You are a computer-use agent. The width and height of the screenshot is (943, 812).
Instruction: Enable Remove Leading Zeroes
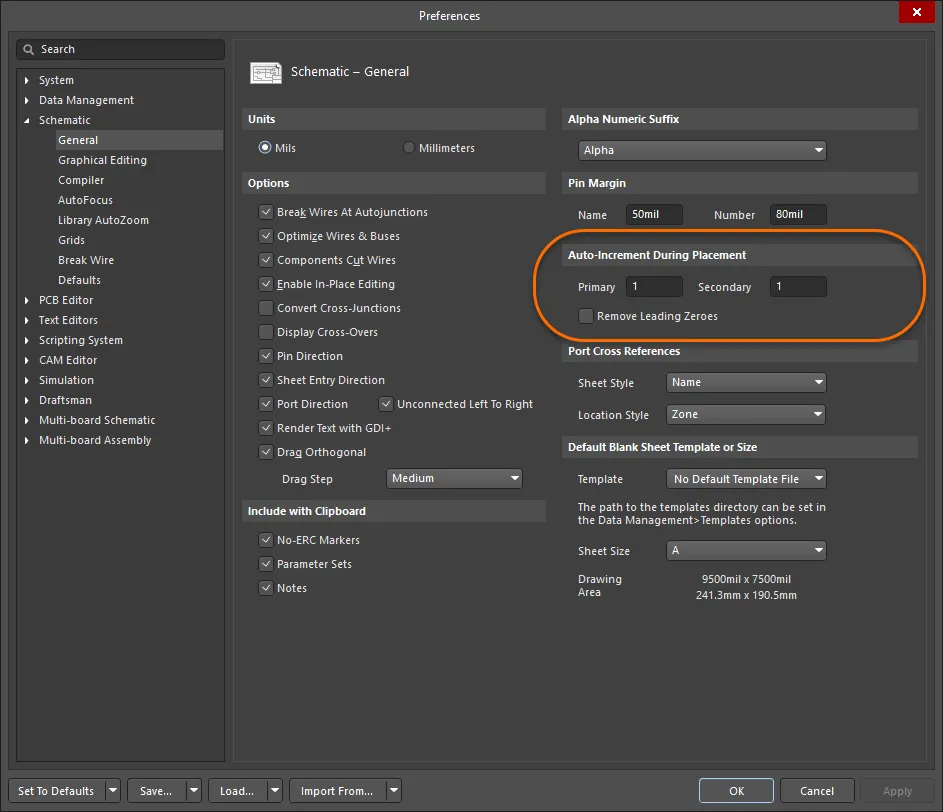[585, 316]
